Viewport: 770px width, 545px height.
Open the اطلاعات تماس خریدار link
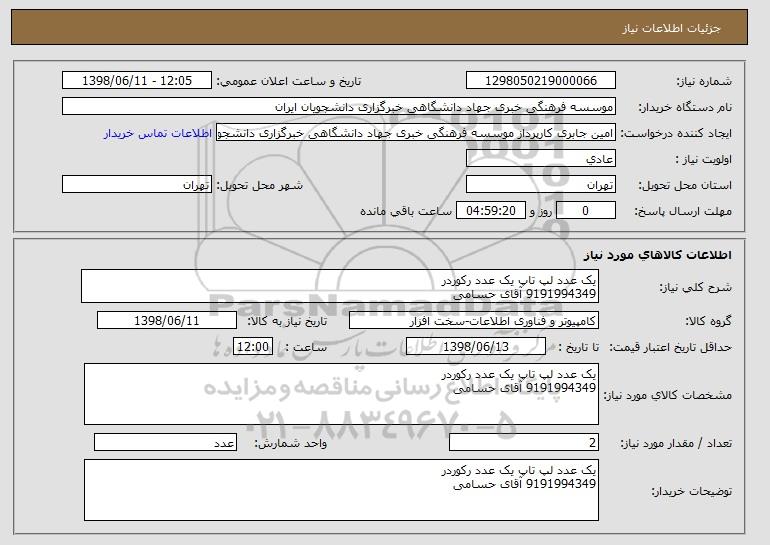click(x=158, y=133)
